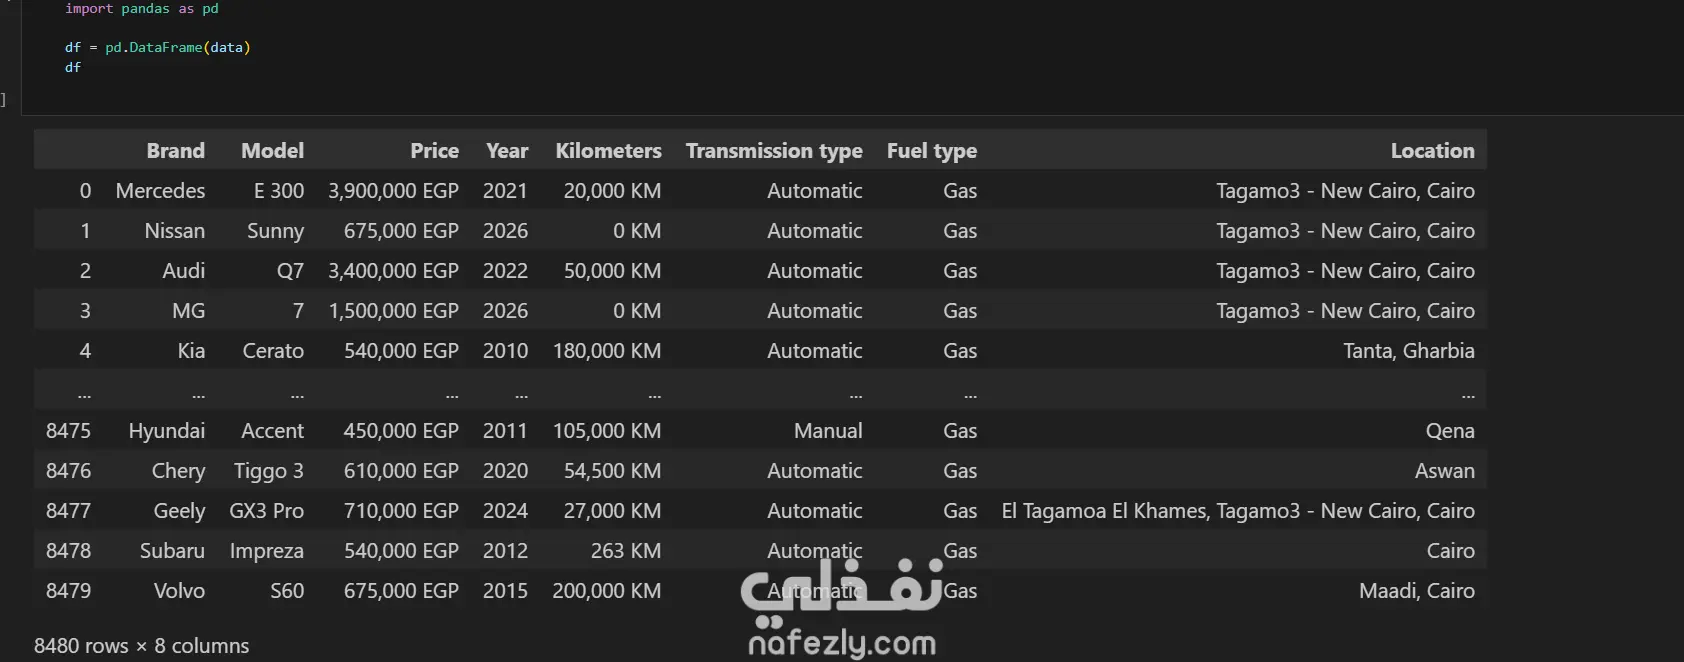Image resolution: width=1684 pixels, height=662 pixels.
Task: Click the 54,500 KM cell
Action: (612, 471)
